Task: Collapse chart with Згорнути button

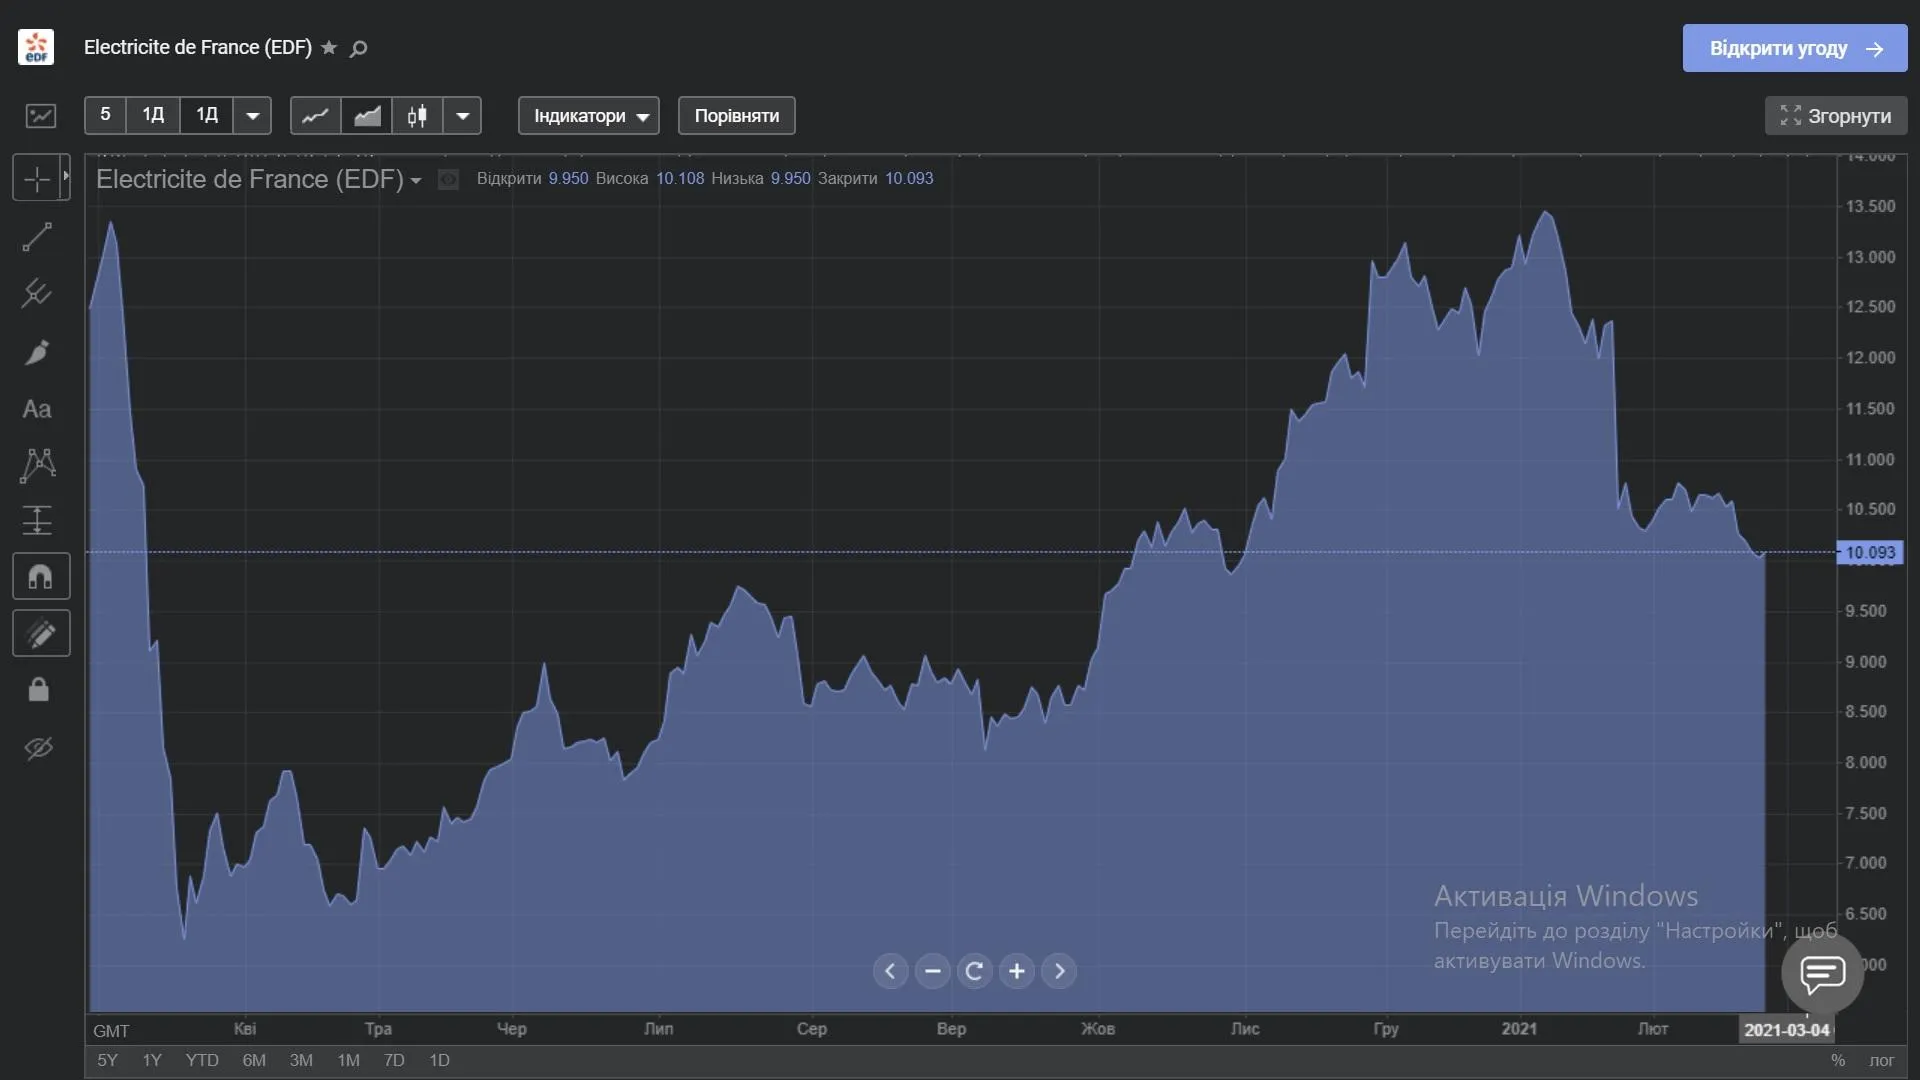Action: (1836, 116)
